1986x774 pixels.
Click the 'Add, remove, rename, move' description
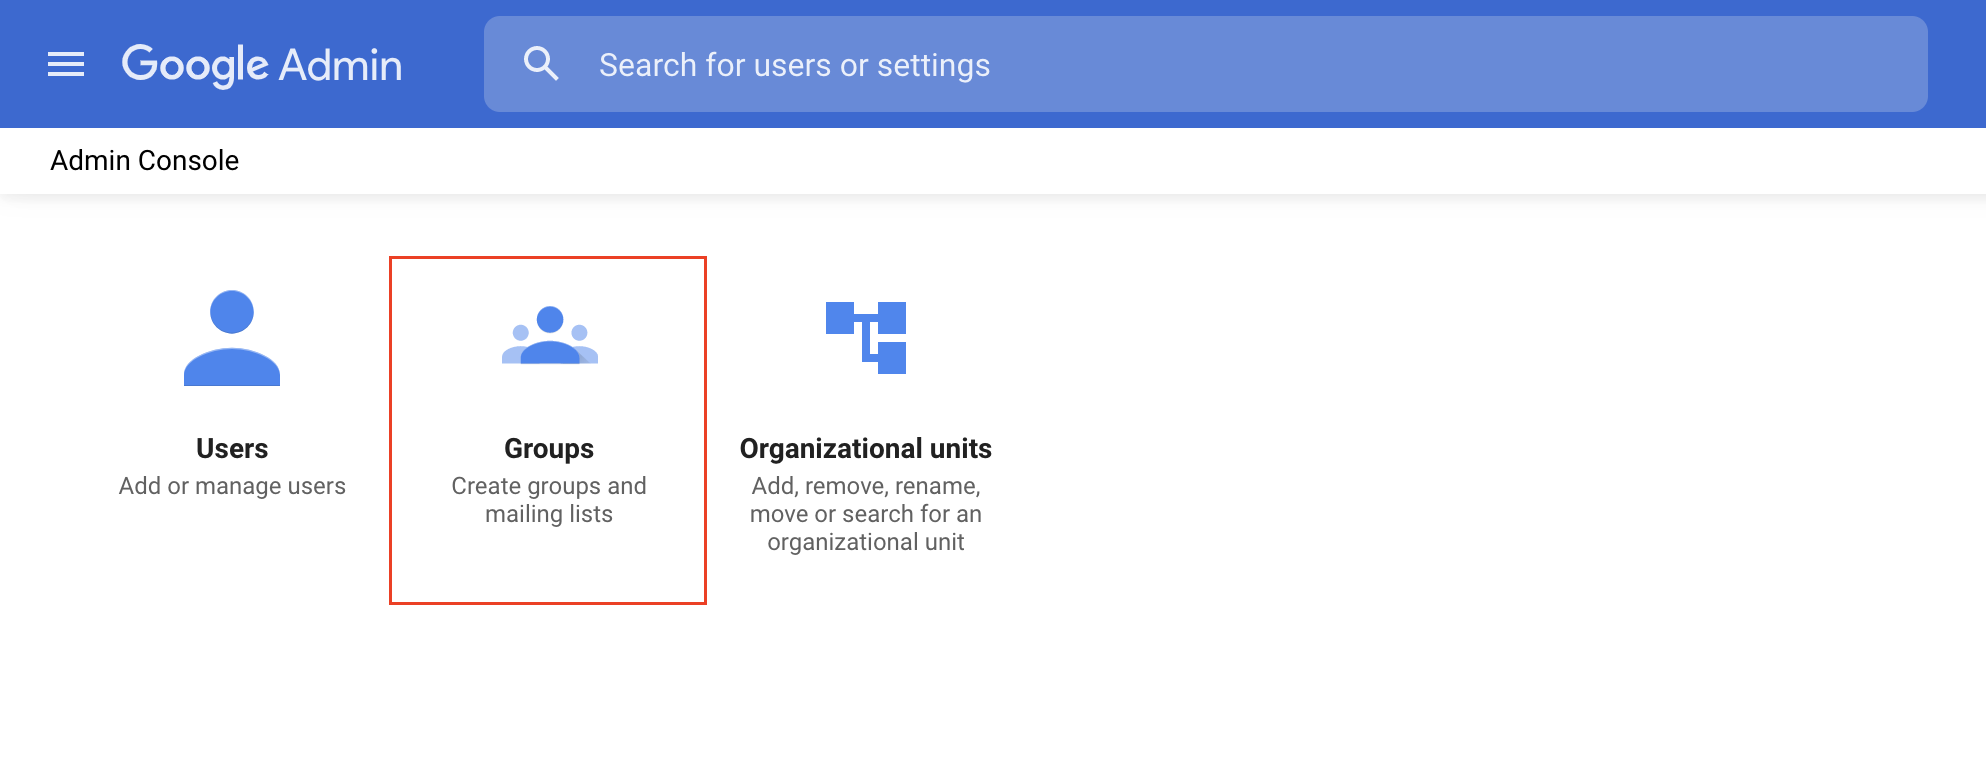[x=866, y=514]
